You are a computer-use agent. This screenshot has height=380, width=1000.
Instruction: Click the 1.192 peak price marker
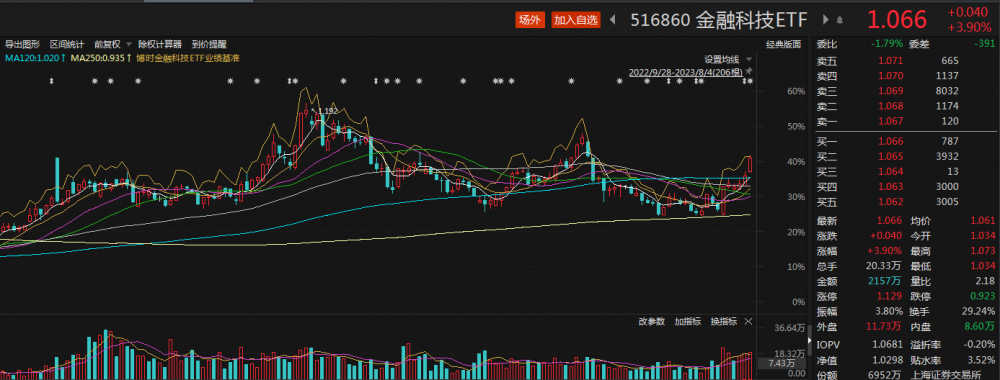click(327, 111)
